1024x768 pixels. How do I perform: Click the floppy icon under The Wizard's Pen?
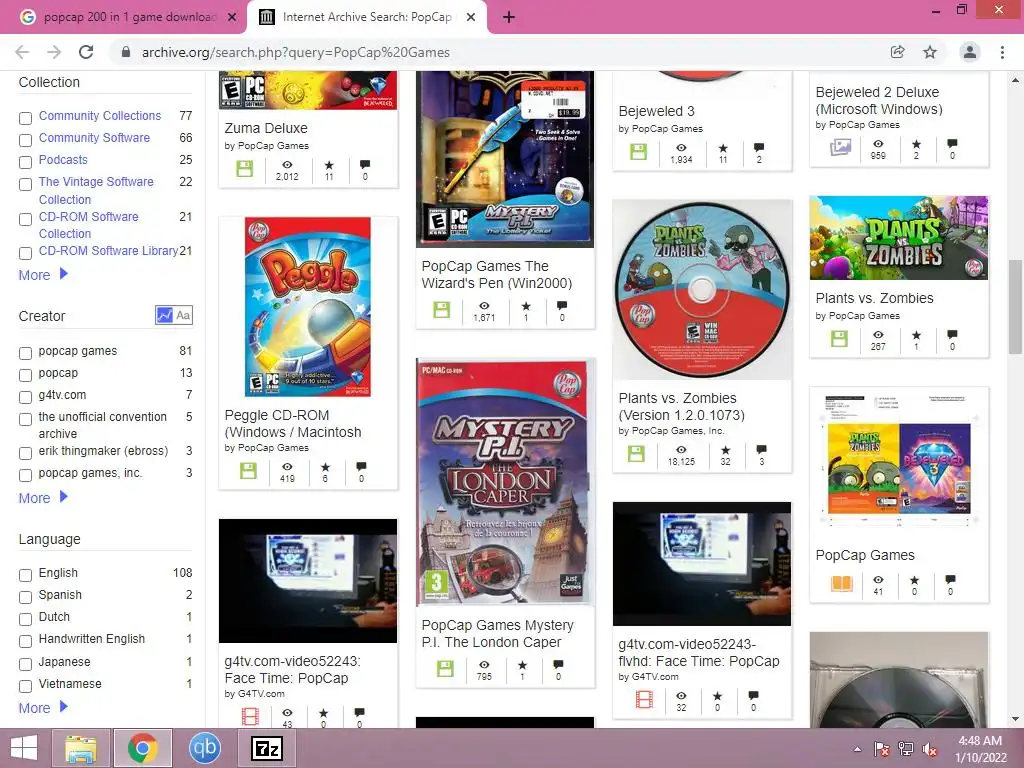tap(441, 310)
